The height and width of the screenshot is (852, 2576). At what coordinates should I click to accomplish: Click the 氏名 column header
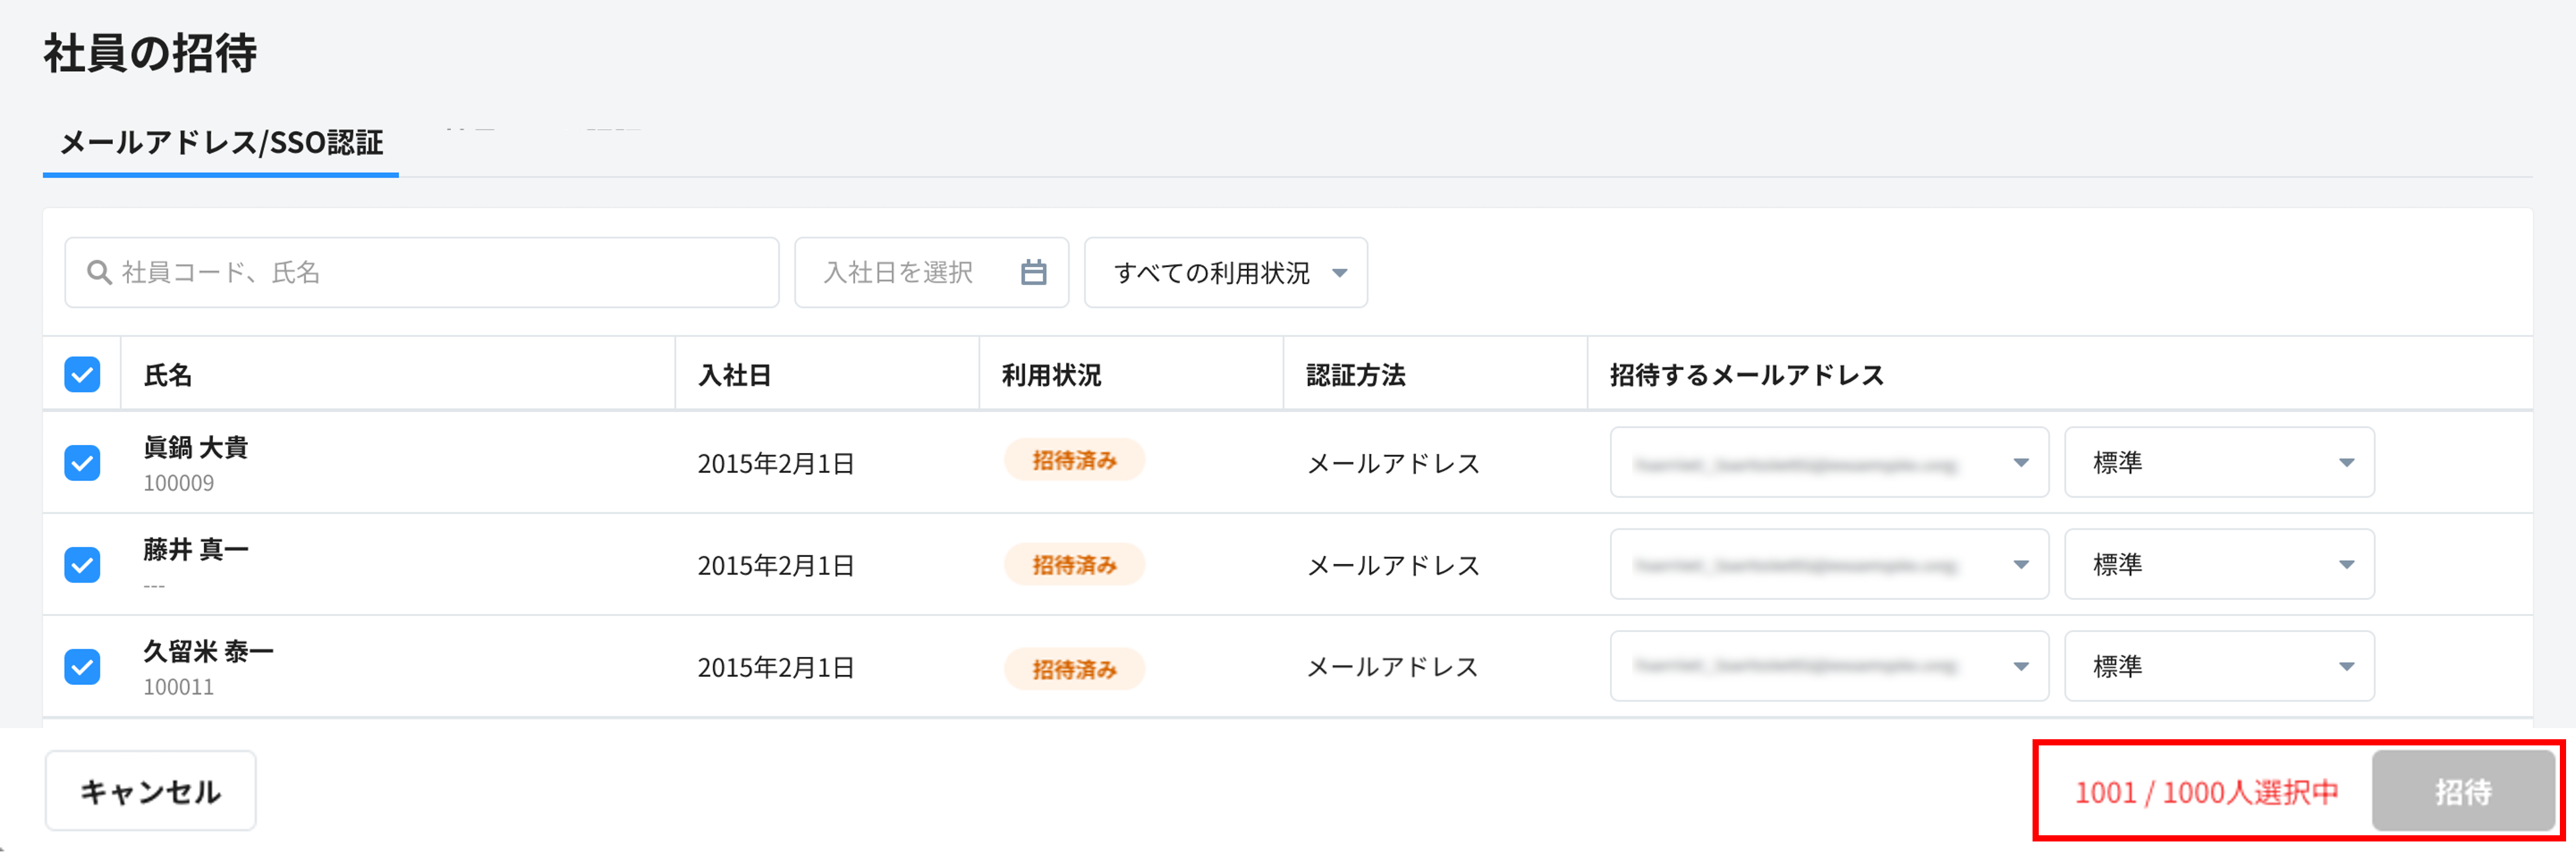[x=168, y=374]
